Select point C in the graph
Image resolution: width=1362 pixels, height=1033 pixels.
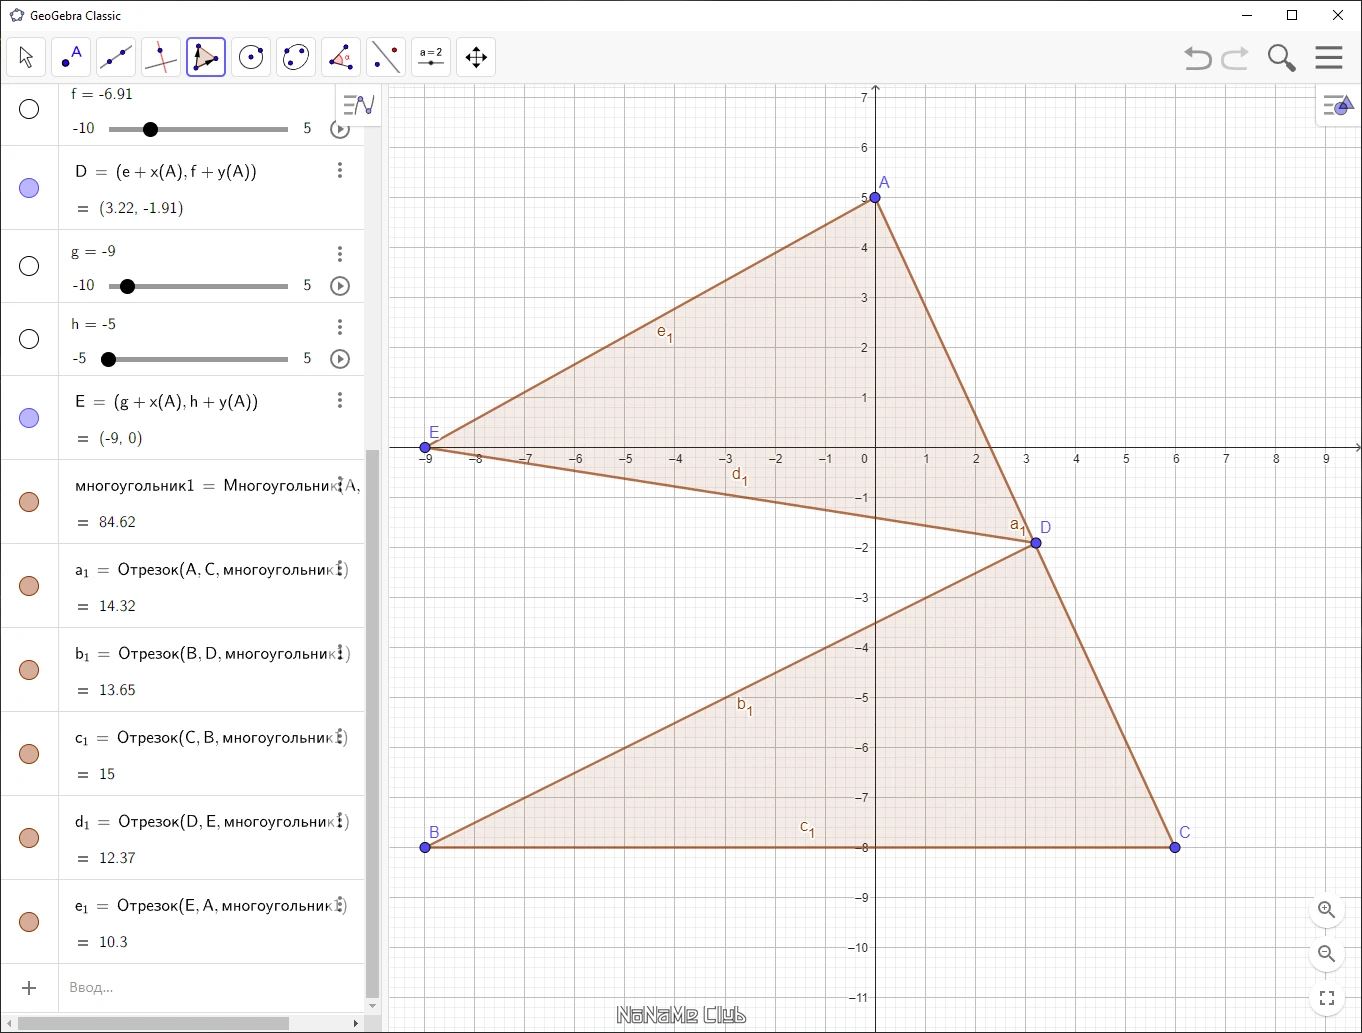[1175, 847]
